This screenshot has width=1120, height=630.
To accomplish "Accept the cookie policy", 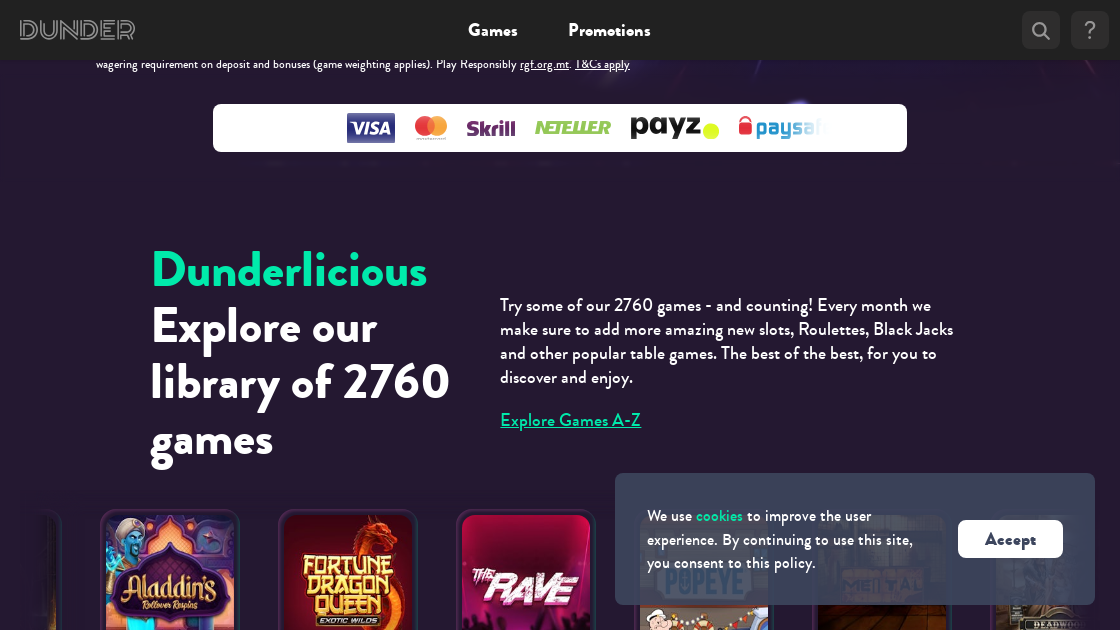I will (x=1010, y=539).
